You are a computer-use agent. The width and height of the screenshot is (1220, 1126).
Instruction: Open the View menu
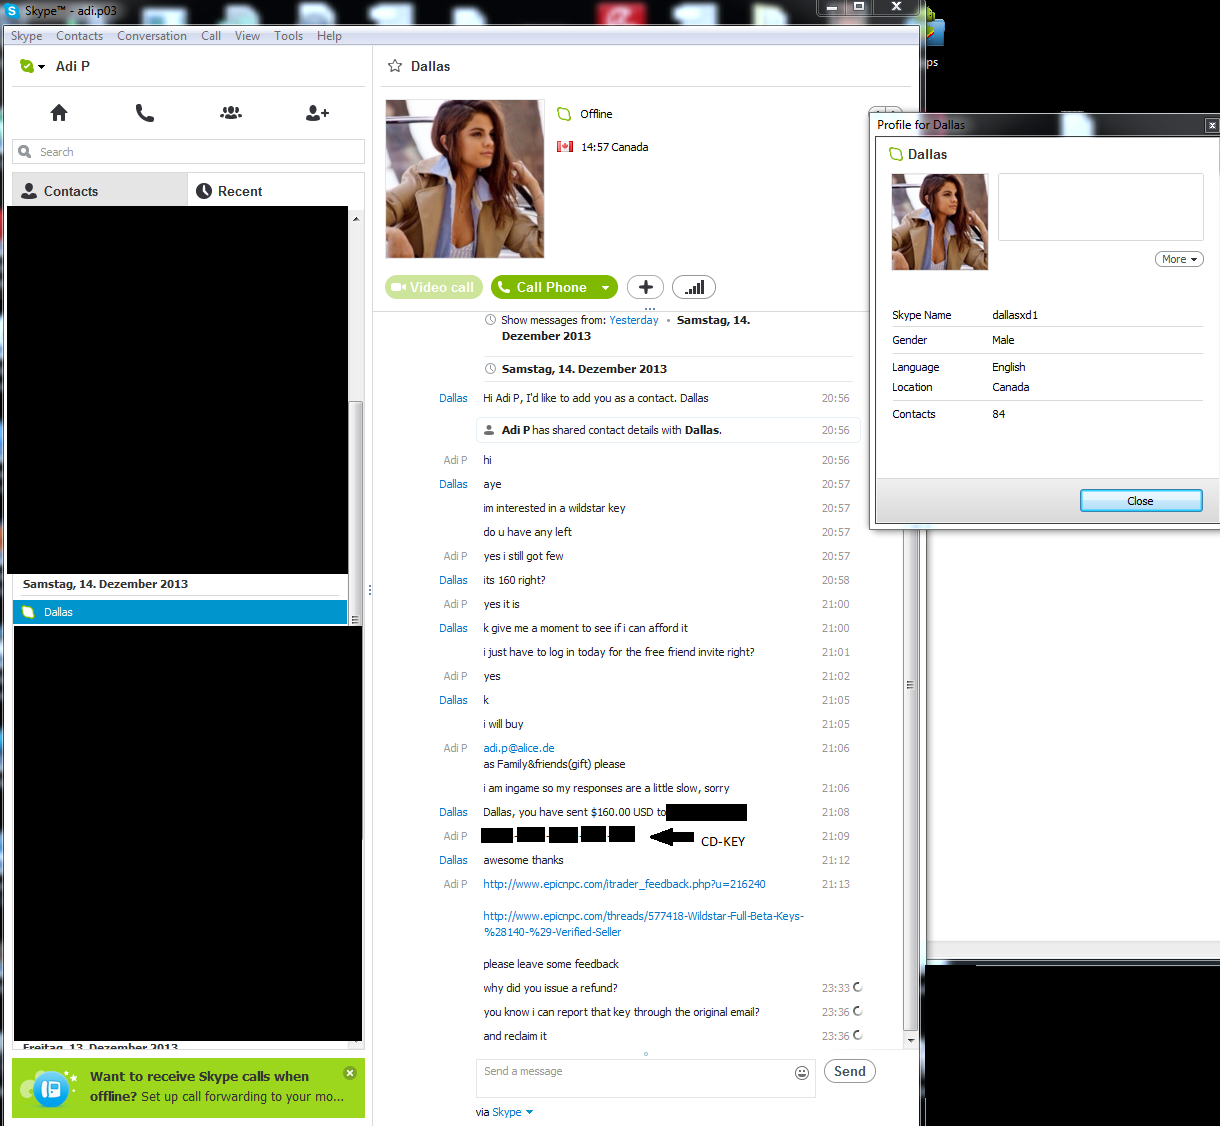coord(247,36)
